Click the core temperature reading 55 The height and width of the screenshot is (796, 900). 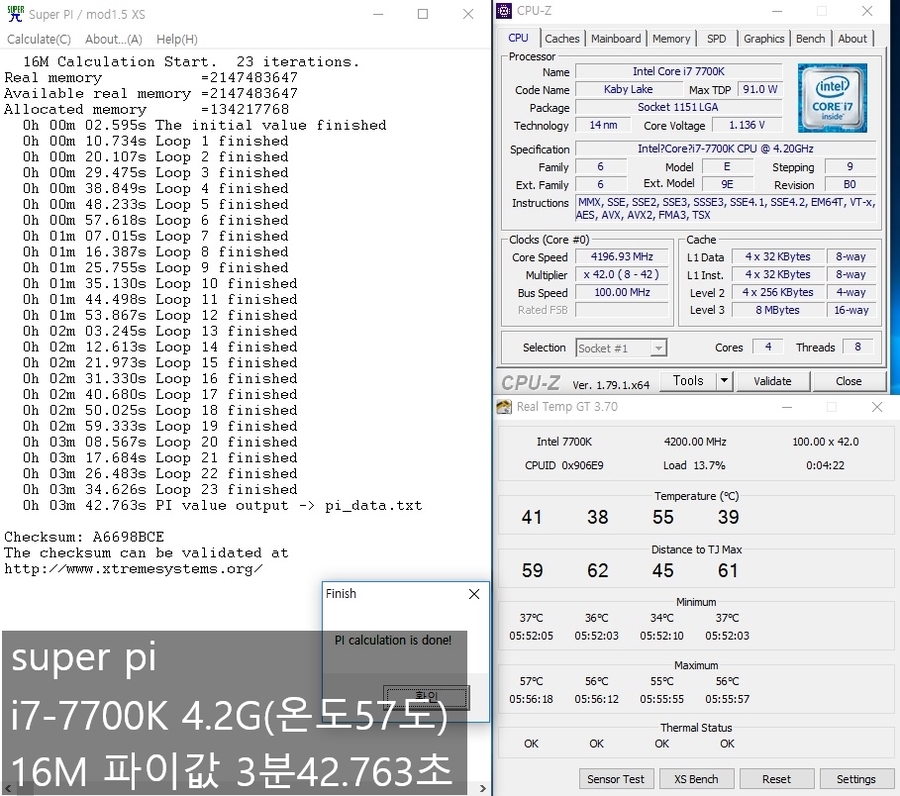pyautogui.click(x=662, y=517)
